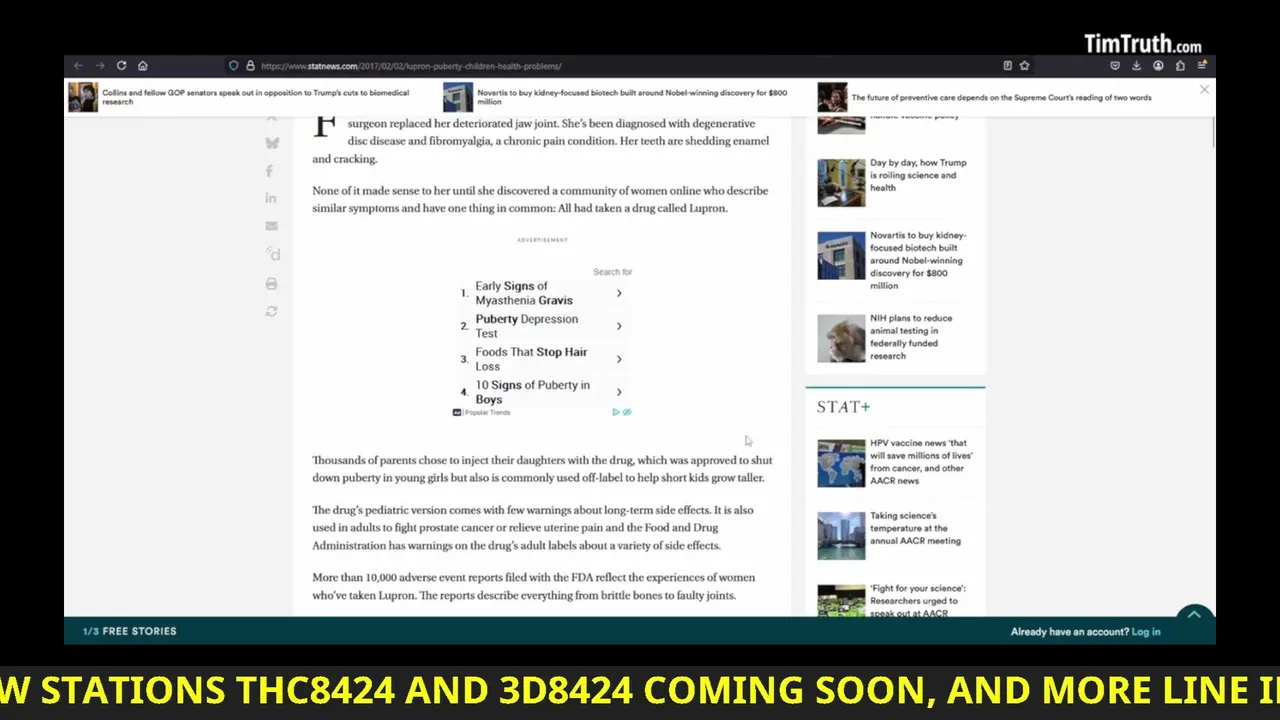Bookmark this page with the star
The width and height of the screenshot is (1280, 720).
(x=1024, y=66)
